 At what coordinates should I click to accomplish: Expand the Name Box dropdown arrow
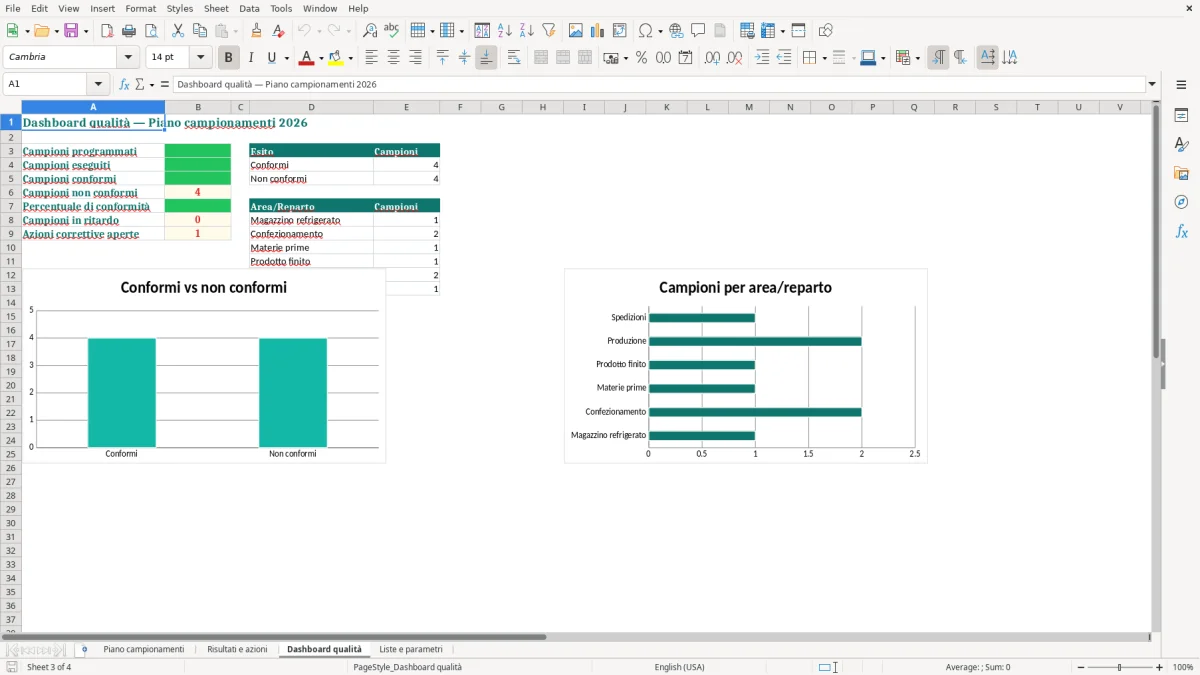pos(98,84)
